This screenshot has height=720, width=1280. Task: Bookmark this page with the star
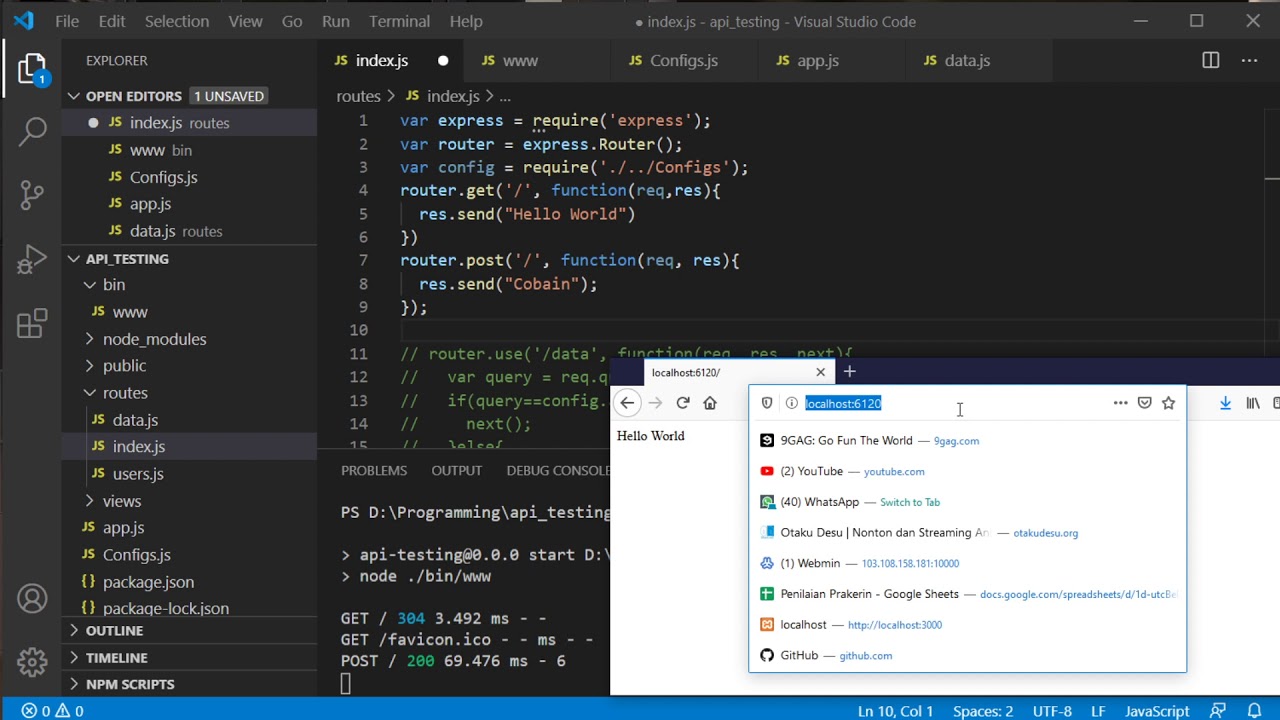(1168, 403)
